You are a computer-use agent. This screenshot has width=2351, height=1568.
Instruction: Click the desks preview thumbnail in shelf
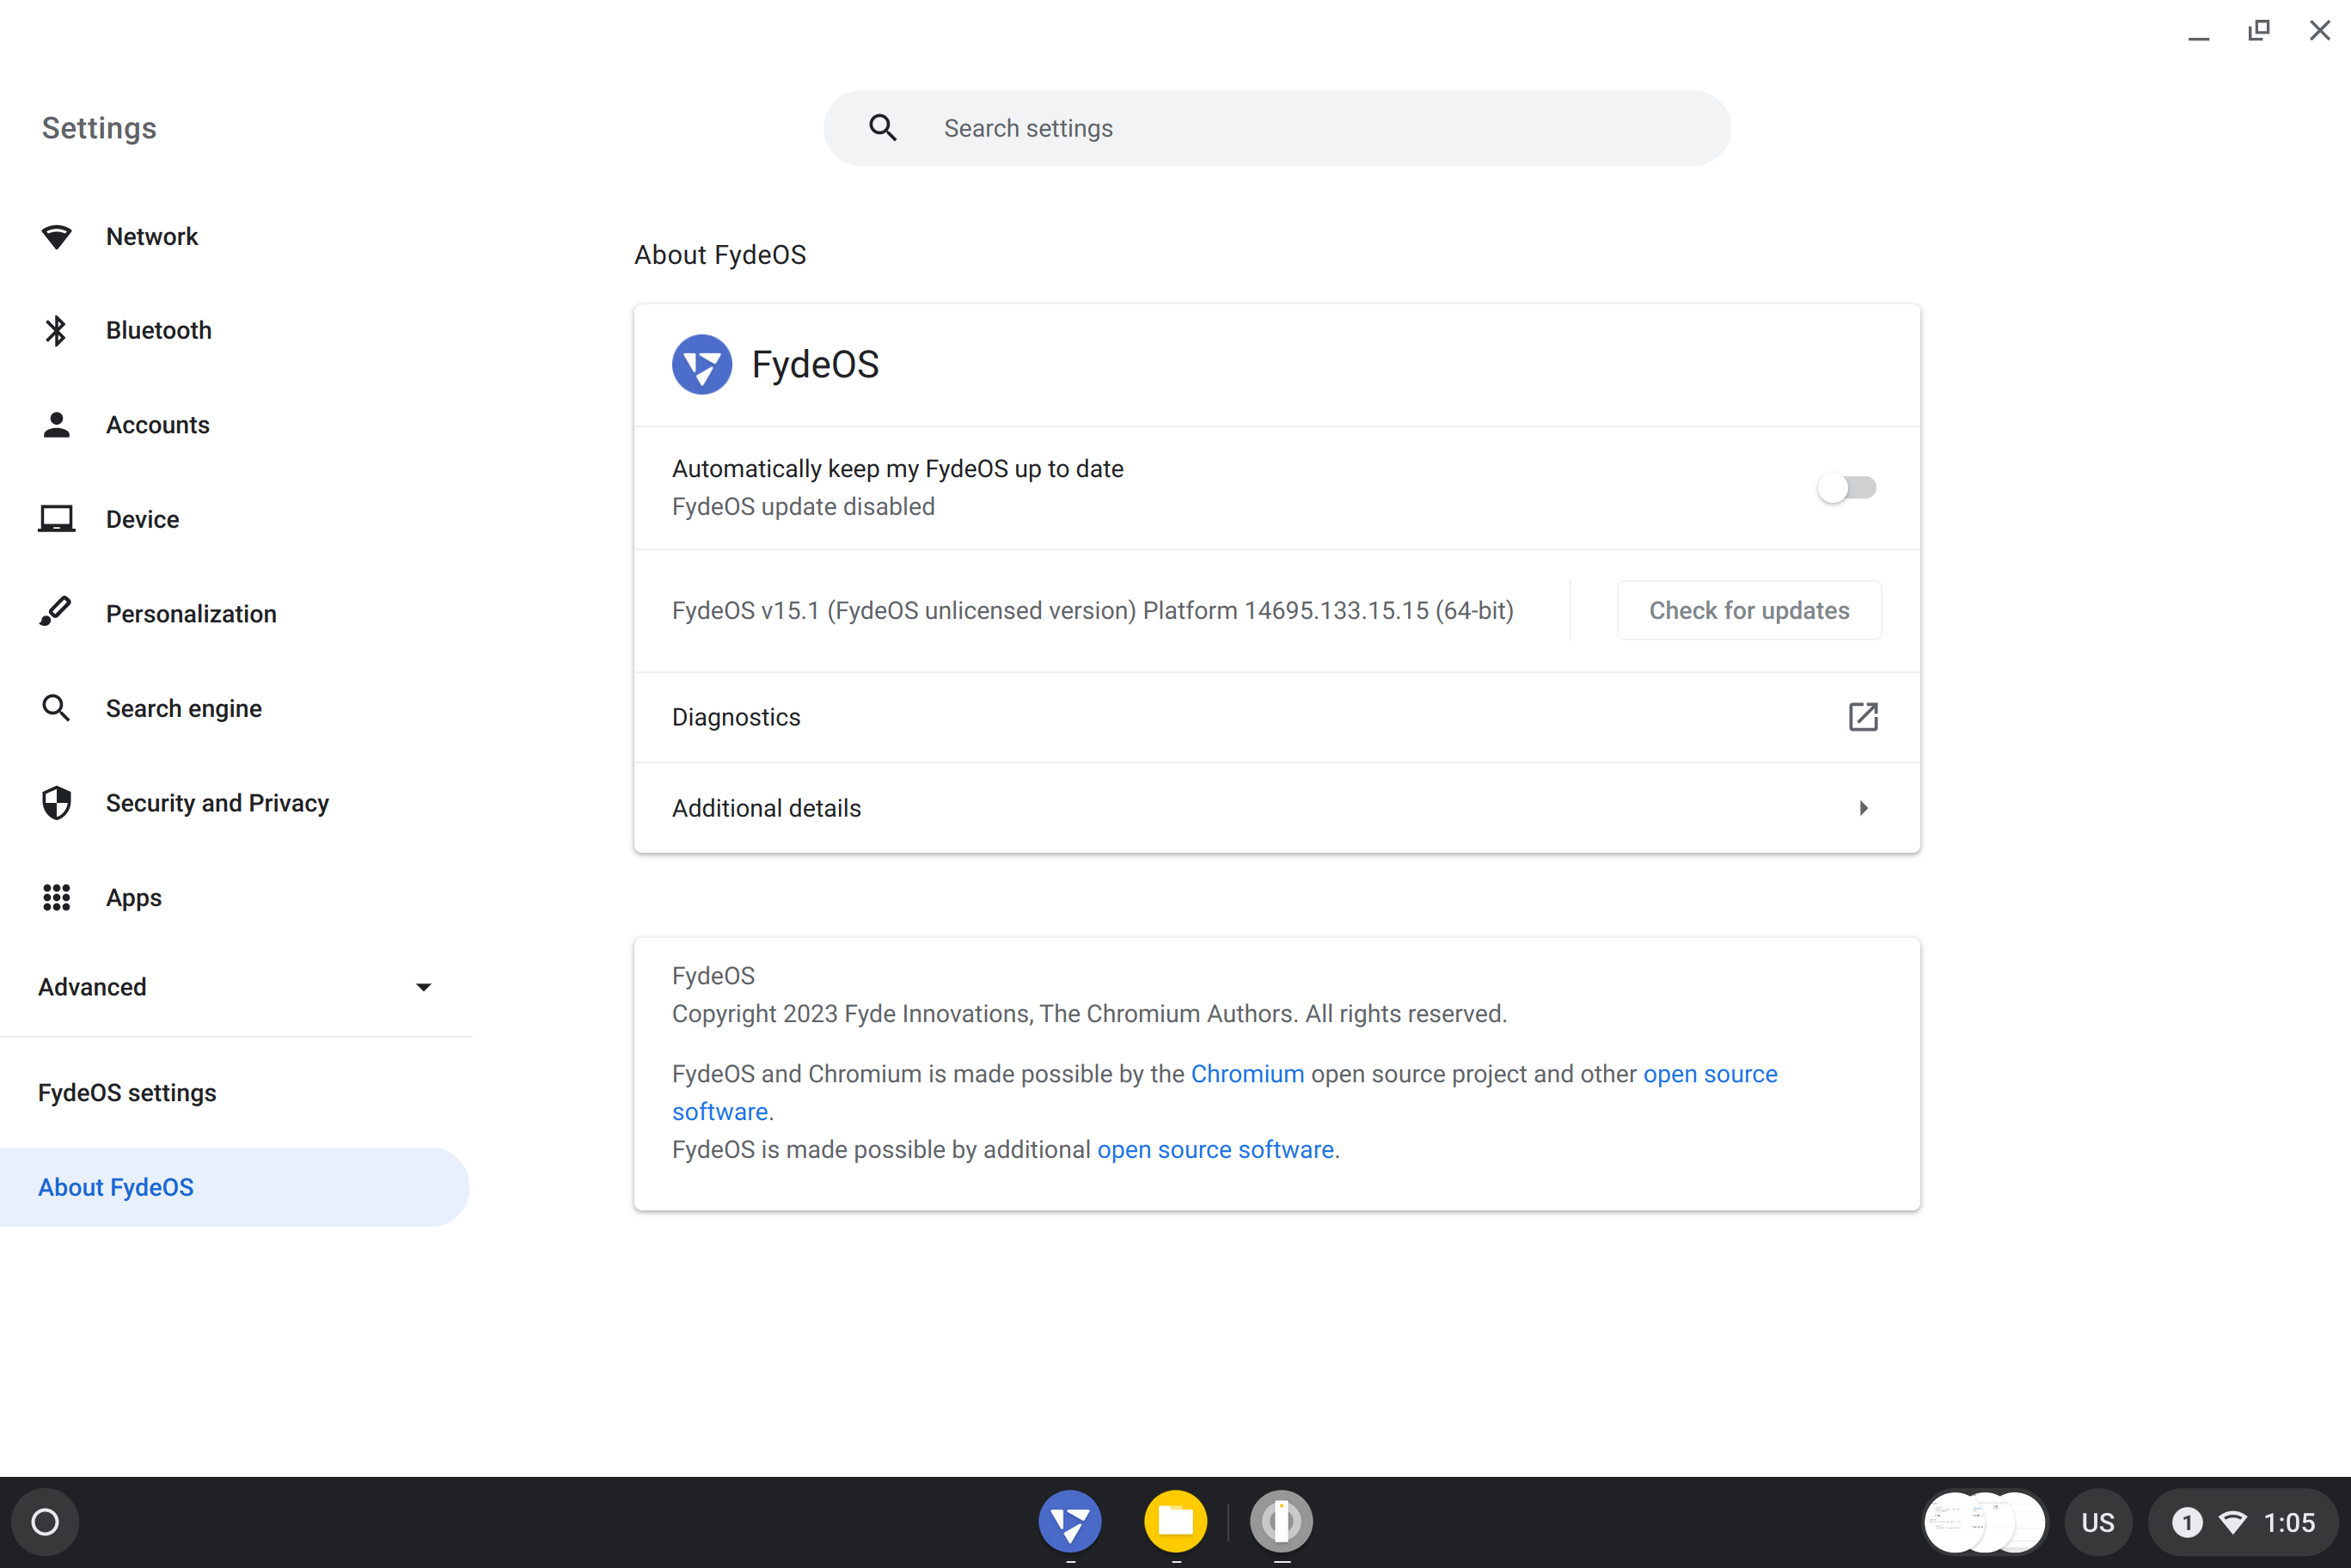(x=1985, y=1523)
